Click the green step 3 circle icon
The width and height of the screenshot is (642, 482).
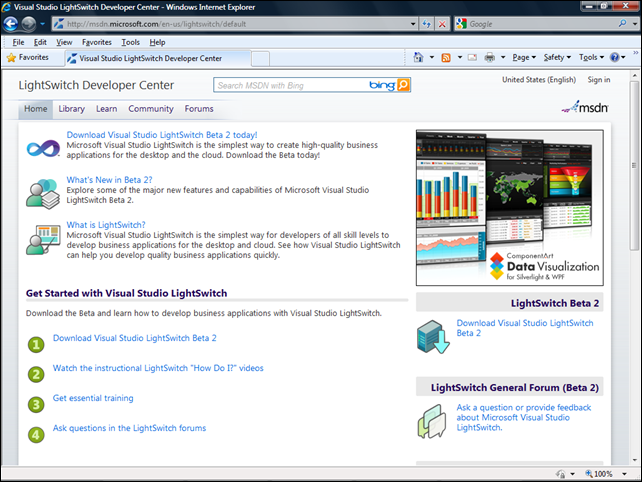(x=36, y=405)
